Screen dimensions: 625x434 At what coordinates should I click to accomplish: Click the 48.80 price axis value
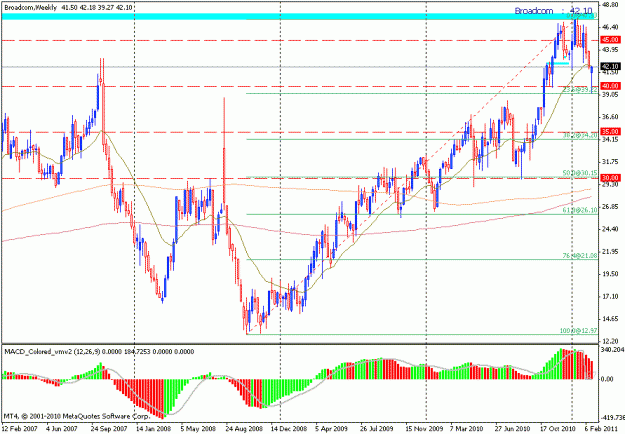[x=611, y=5]
